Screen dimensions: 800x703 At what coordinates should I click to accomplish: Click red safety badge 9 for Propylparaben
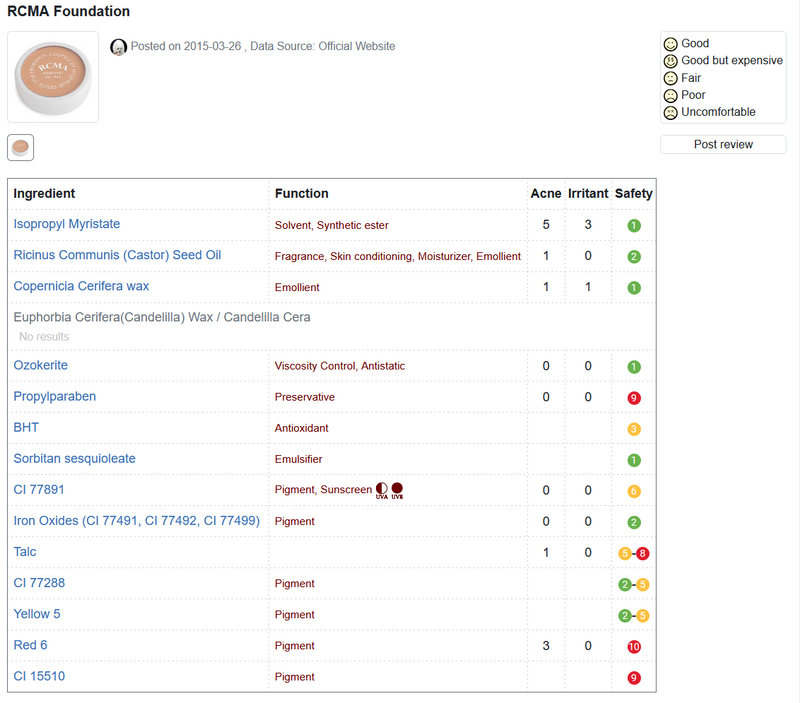pyautogui.click(x=634, y=398)
